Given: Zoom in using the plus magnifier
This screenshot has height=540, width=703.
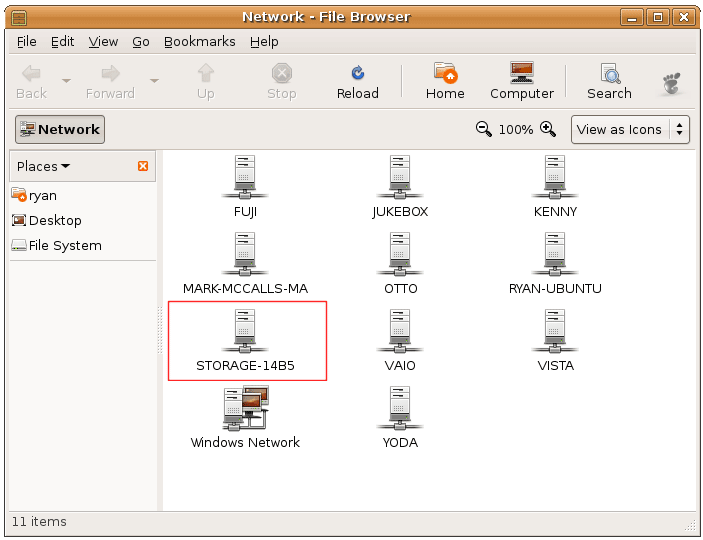Looking at the screenshot, I should pos(548,129).
